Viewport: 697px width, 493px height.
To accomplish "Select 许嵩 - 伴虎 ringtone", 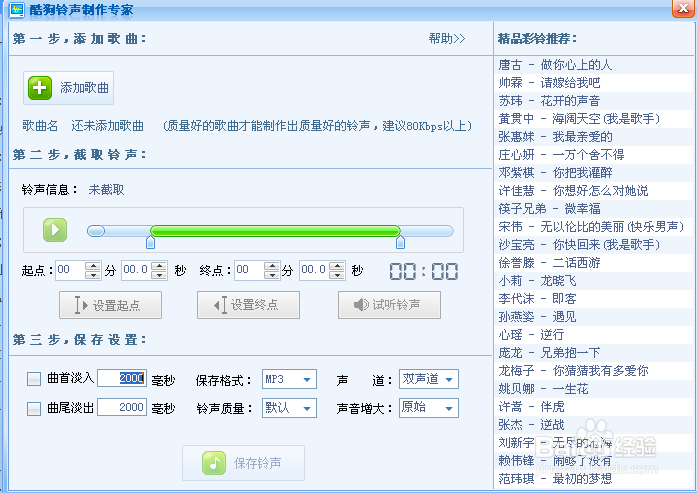I will 594,407.
